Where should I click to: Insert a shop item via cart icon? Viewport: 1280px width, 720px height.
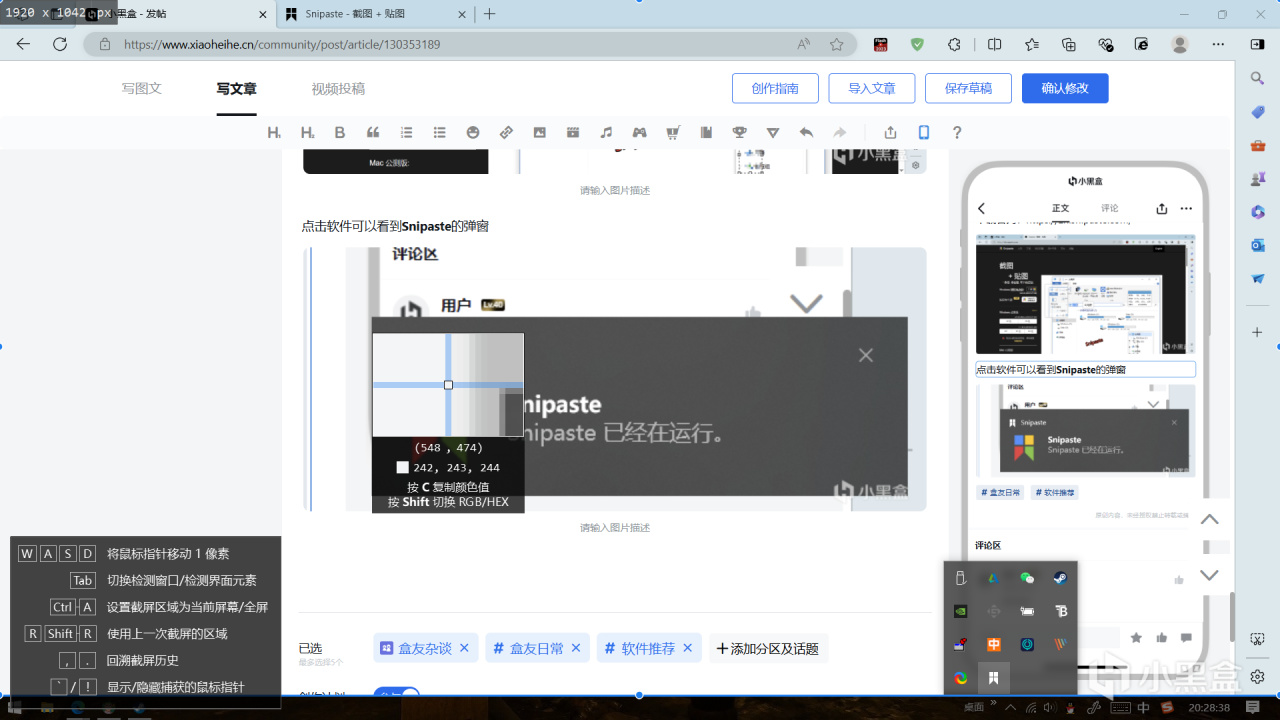point(673,132)
